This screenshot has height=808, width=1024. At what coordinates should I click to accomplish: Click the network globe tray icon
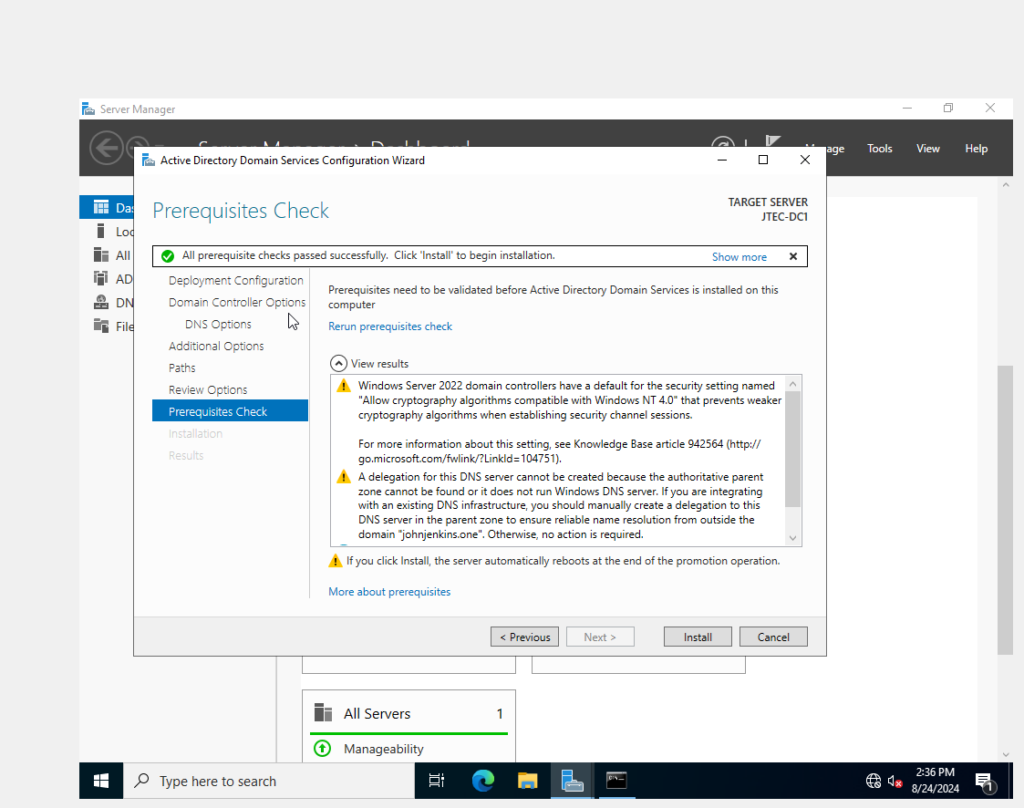pos(873,781)
